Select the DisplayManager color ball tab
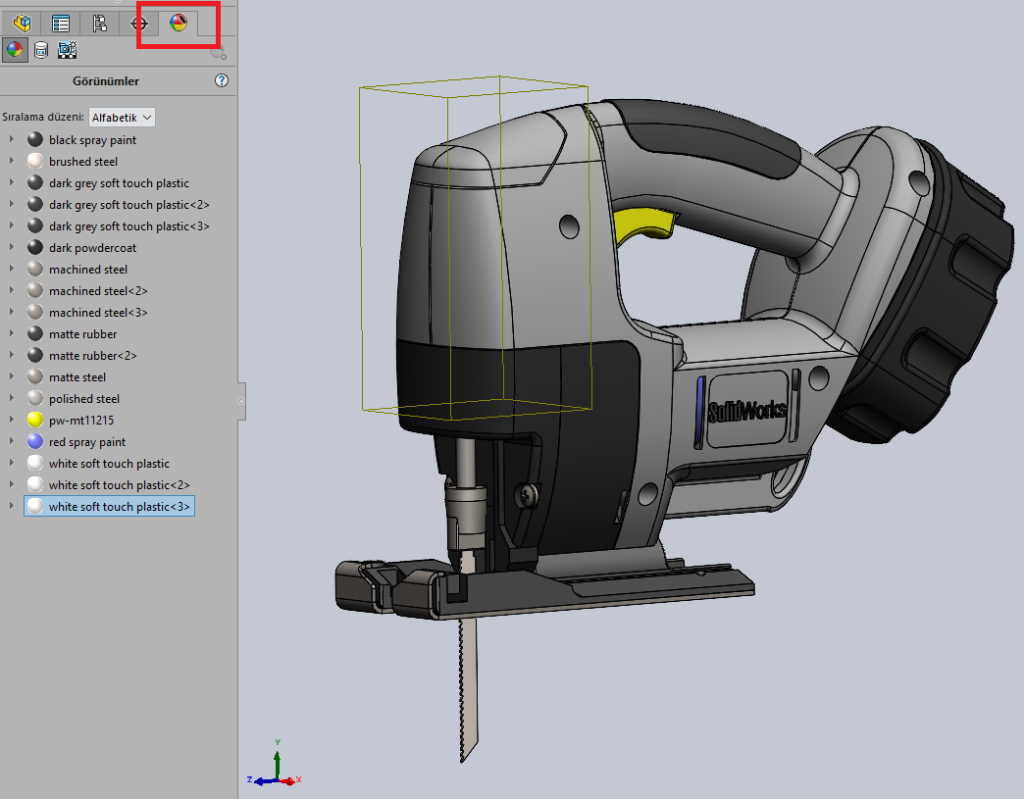Image resolution: width=1024 pixels, height=799 pixels. 178,23
